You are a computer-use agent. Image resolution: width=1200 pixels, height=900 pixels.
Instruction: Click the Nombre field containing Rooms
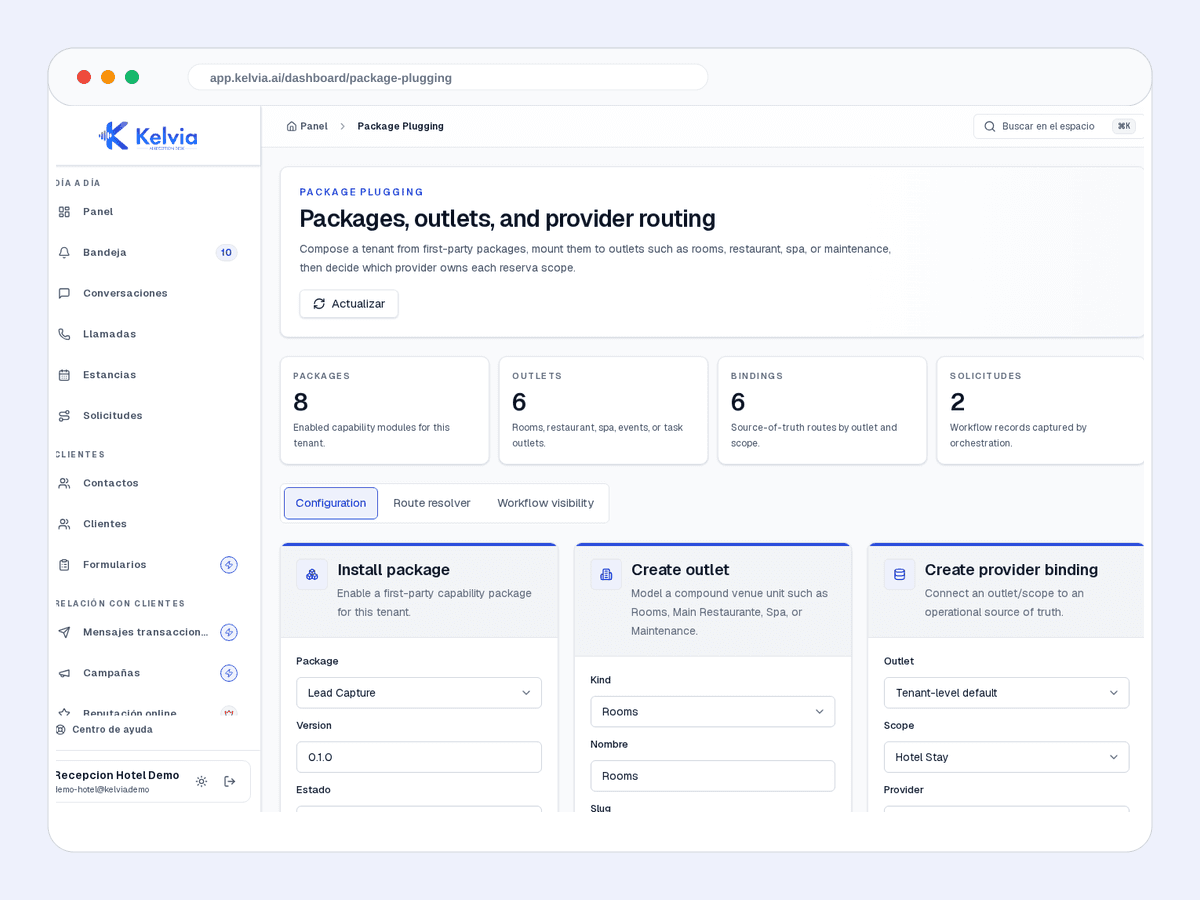713,776
